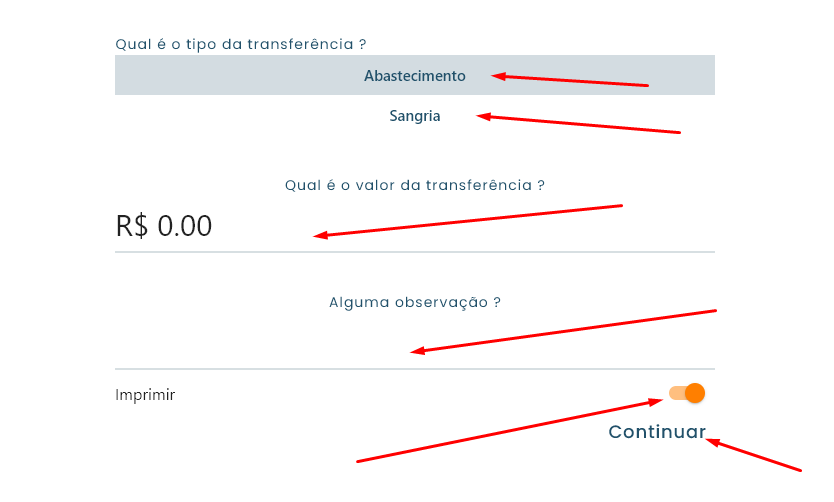The width and height of the screenshot is (834, 502).
Task: Click the 'Qual é o valor da transferência' label
Action: click(414, 185)
